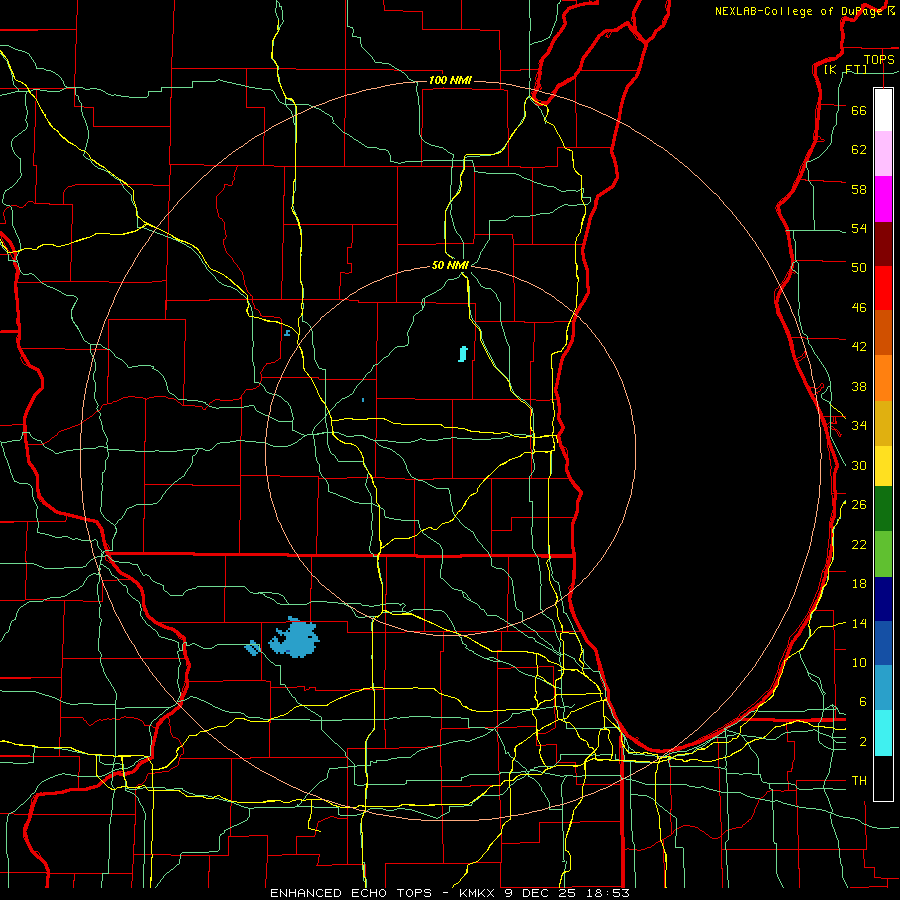Click the "ENHANCED ECHO TOPS" title text
900x900 pixels.
351,893
